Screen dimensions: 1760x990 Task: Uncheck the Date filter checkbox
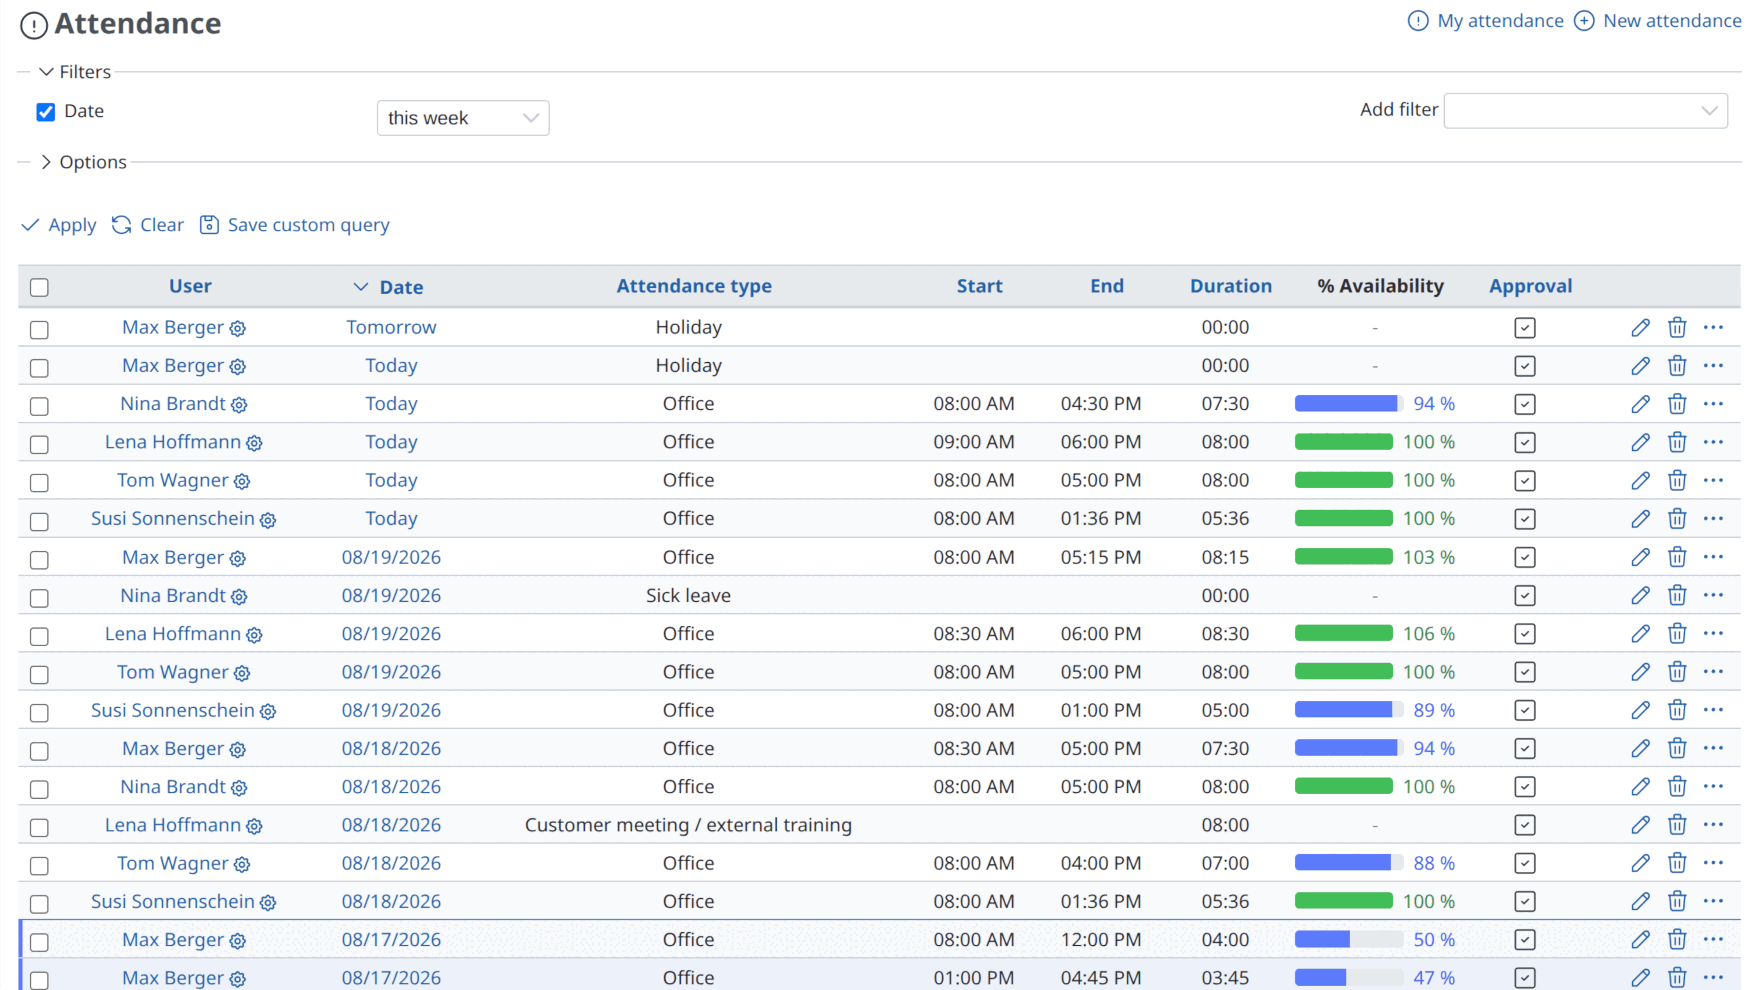click(45, 112)
